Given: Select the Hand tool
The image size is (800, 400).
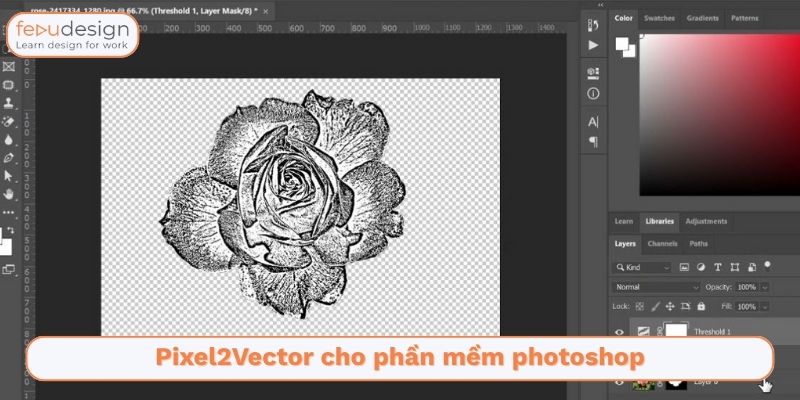Looking at the screenshot, I should [9, 194].
